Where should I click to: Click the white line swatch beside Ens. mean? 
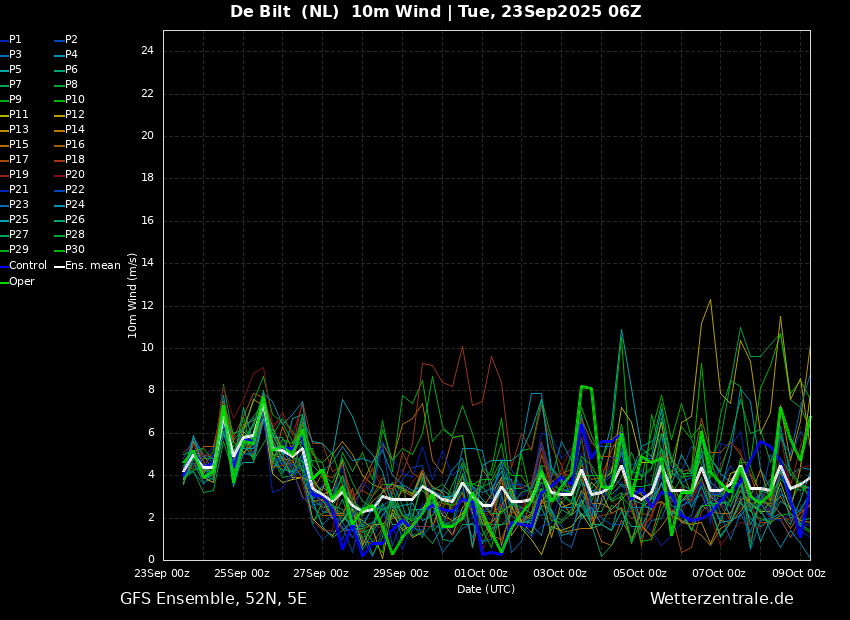coord(59,266)
